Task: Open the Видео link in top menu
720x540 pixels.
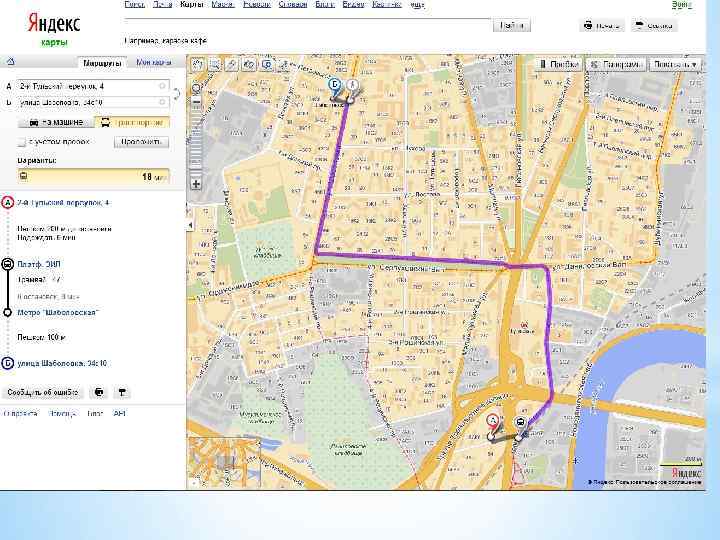Action: [354, 5]
